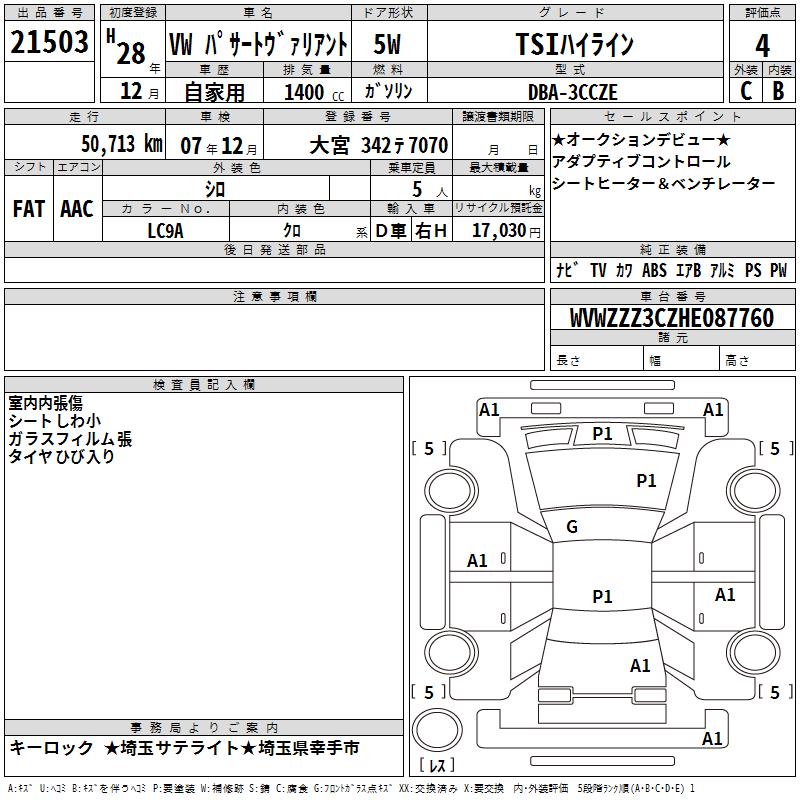The image size is (800, 800).
Task: Select the P1 mark on the front bumper
Action: (x=602, y=434)
